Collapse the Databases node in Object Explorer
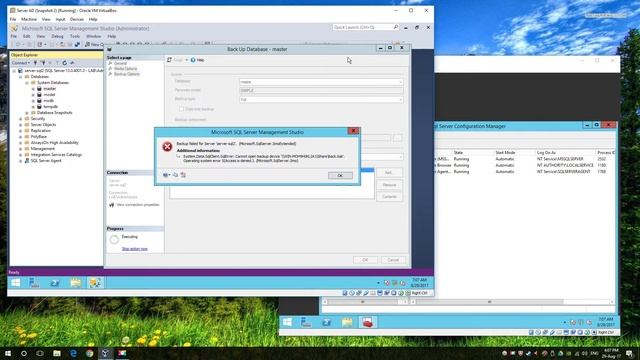Screen dimensions: 640x360 point(21,77)
